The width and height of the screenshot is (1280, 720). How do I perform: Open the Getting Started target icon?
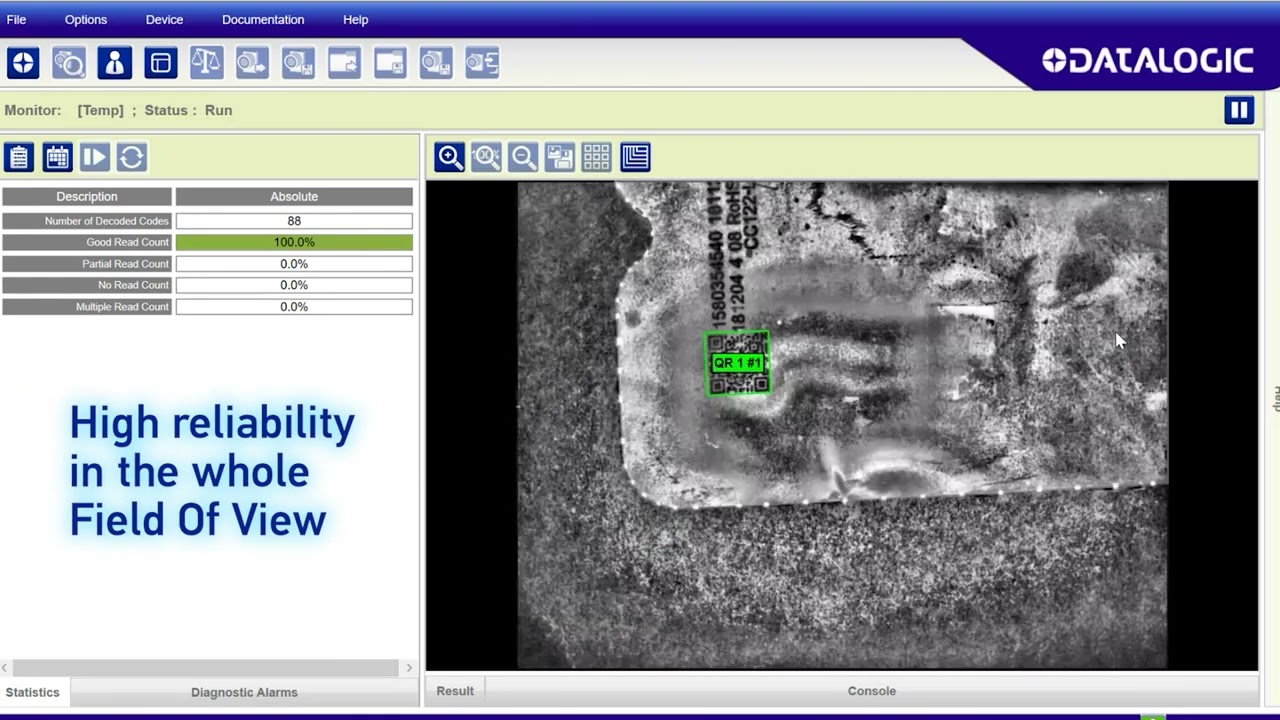click(23, 63)
